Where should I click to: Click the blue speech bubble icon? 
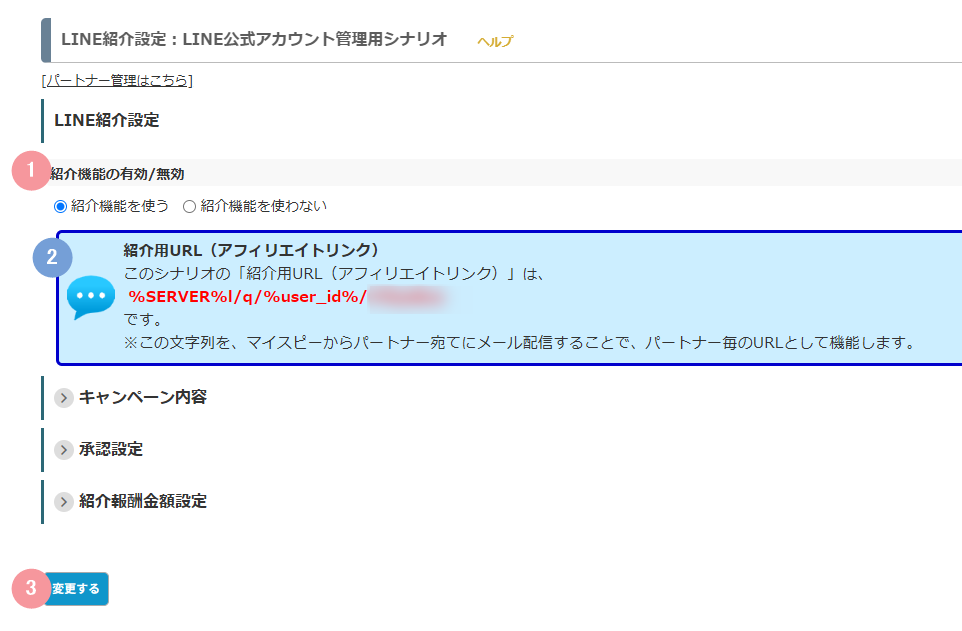pyautogui.click(x=91, y=297)
